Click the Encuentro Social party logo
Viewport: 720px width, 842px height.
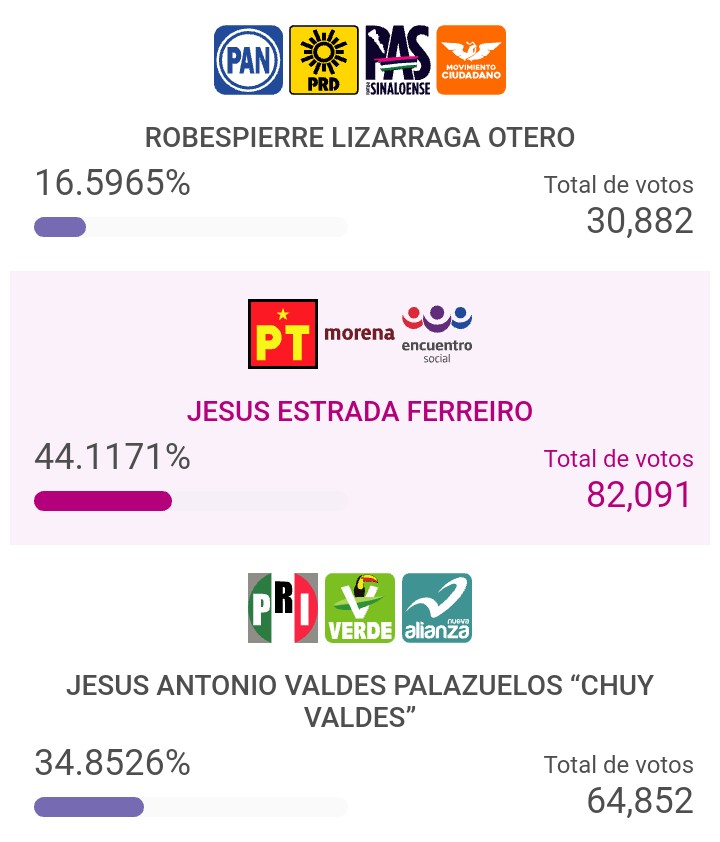point(437,334)
